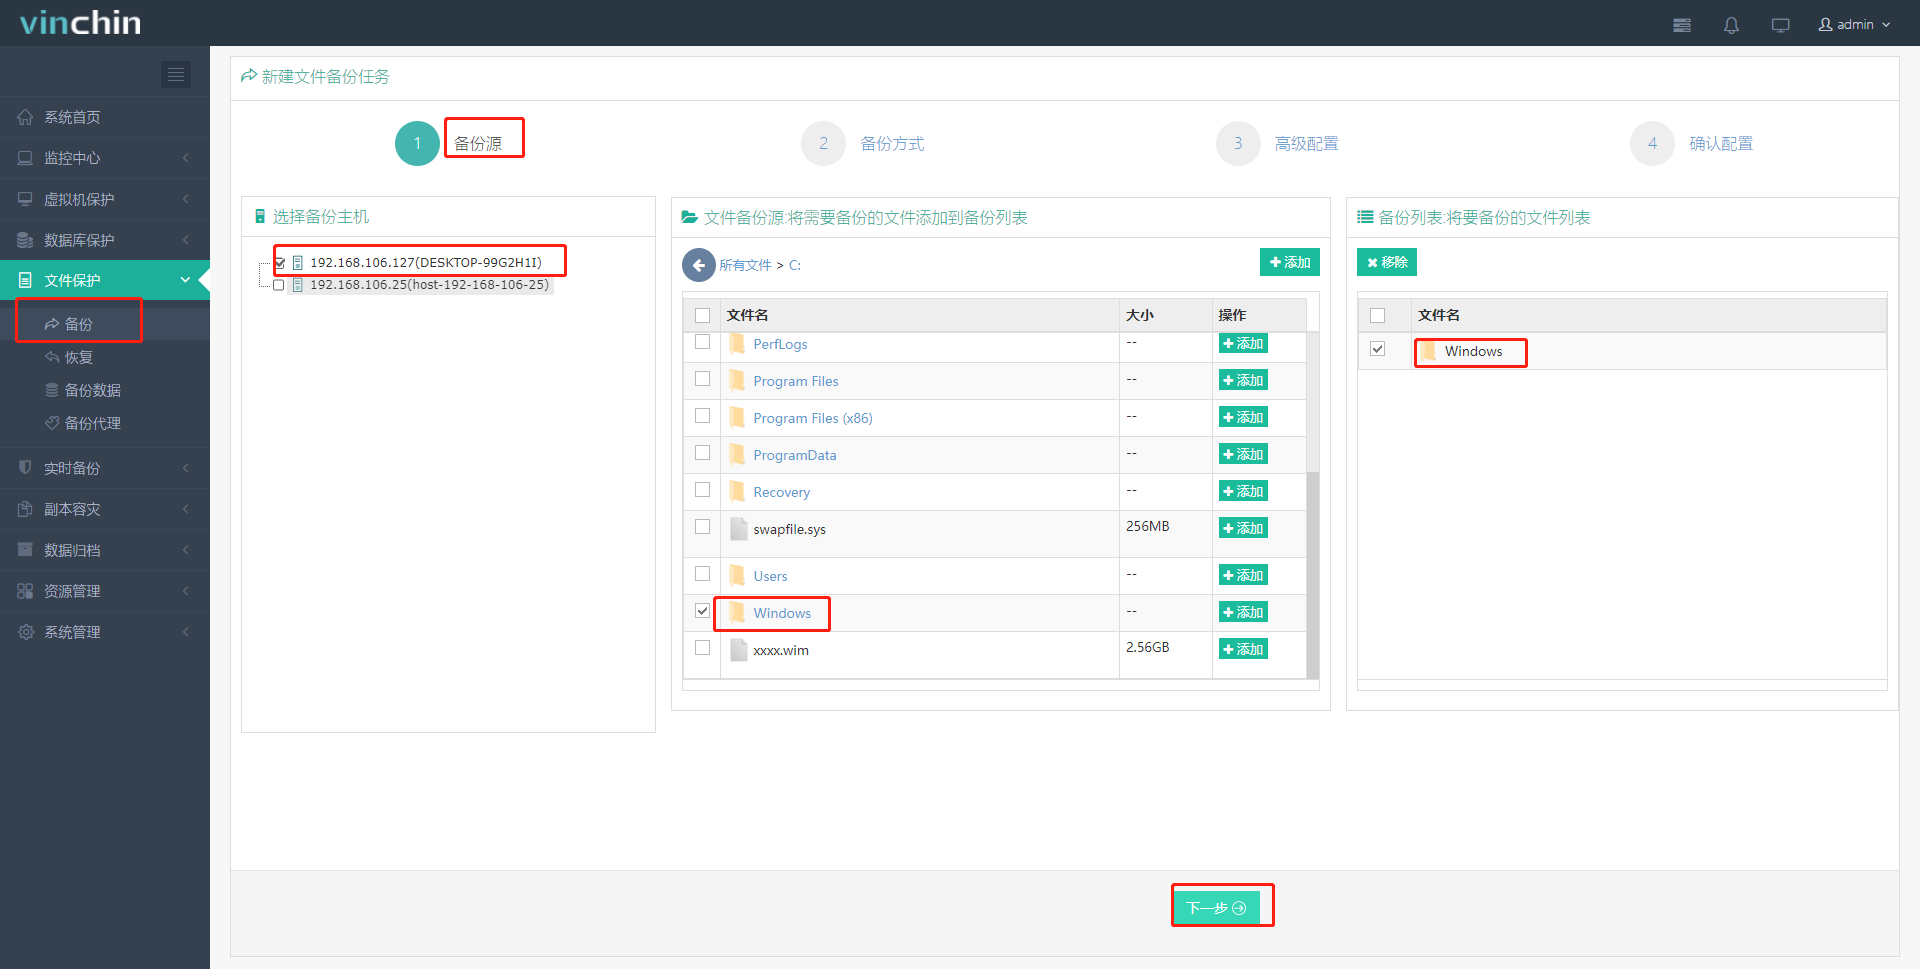
Task: Go to 系统首页 in sidebar
Action: tap(105, 117)
